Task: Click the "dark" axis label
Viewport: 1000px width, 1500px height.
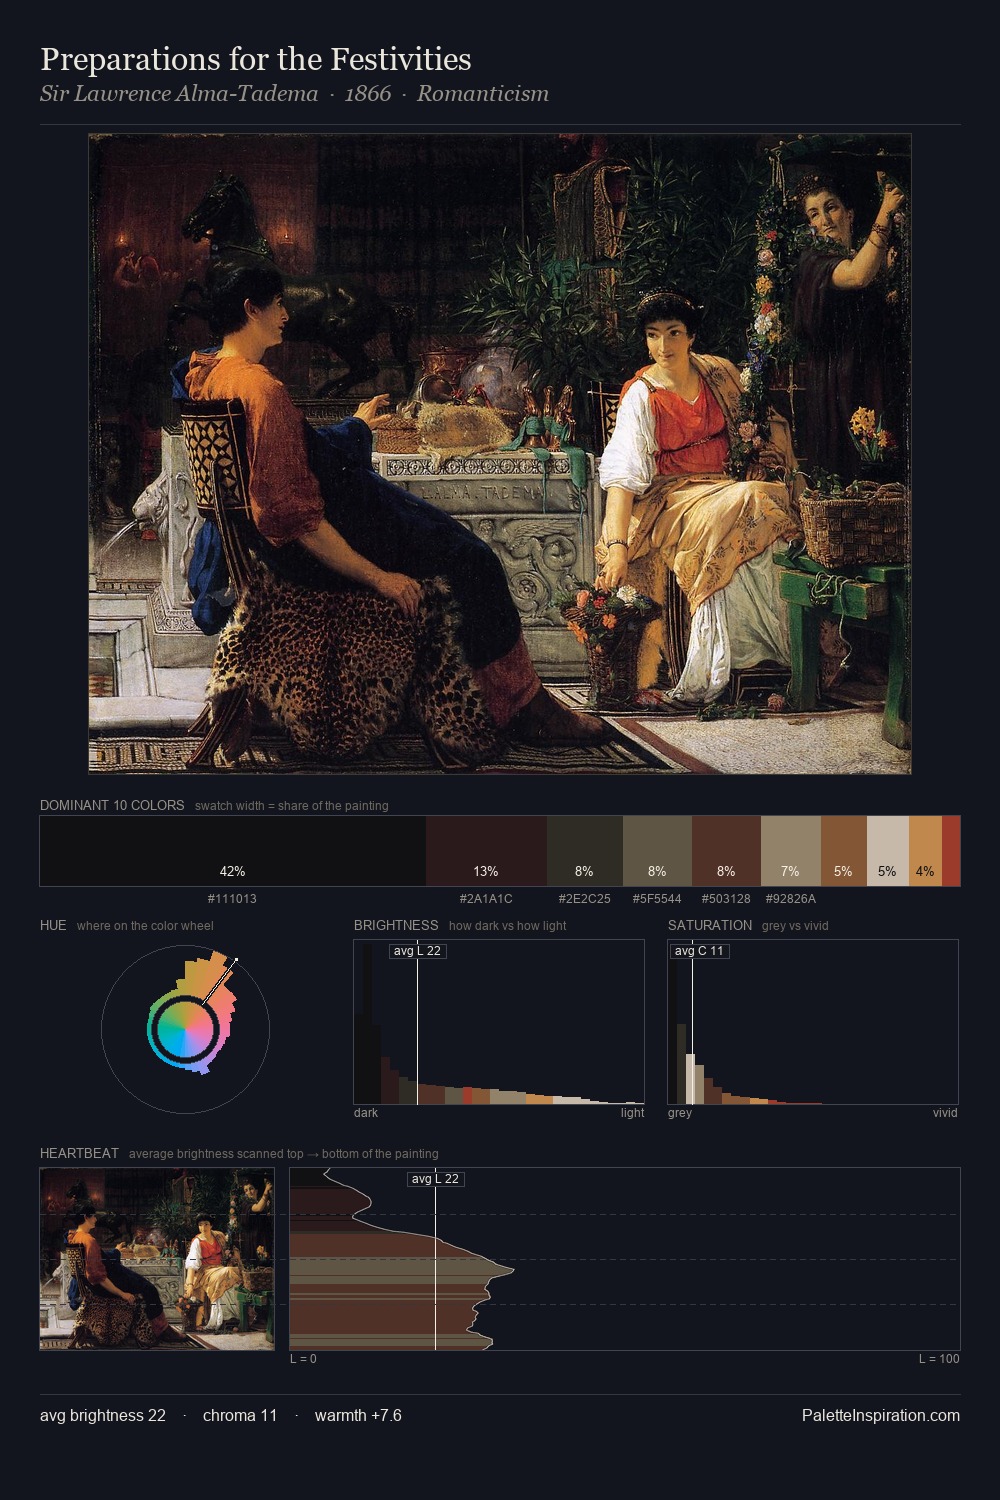Action: (x=366, y=1113)
